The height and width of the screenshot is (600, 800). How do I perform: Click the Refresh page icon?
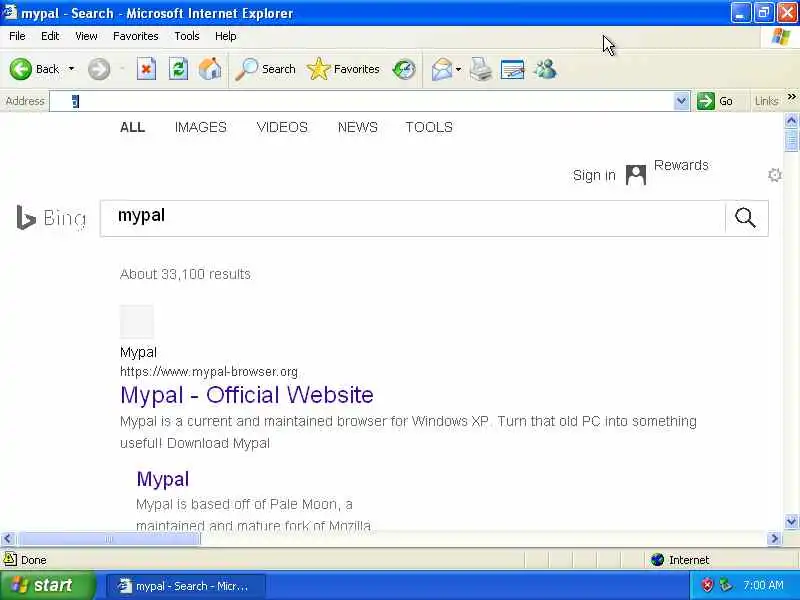coord(179,69)
